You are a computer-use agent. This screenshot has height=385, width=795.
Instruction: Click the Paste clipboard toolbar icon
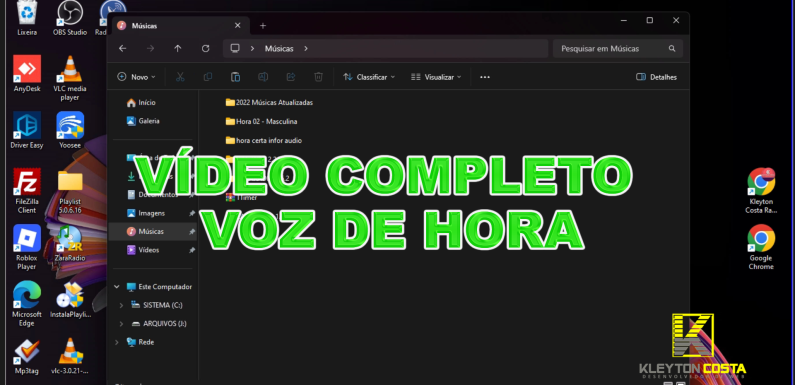click(235, 77)
